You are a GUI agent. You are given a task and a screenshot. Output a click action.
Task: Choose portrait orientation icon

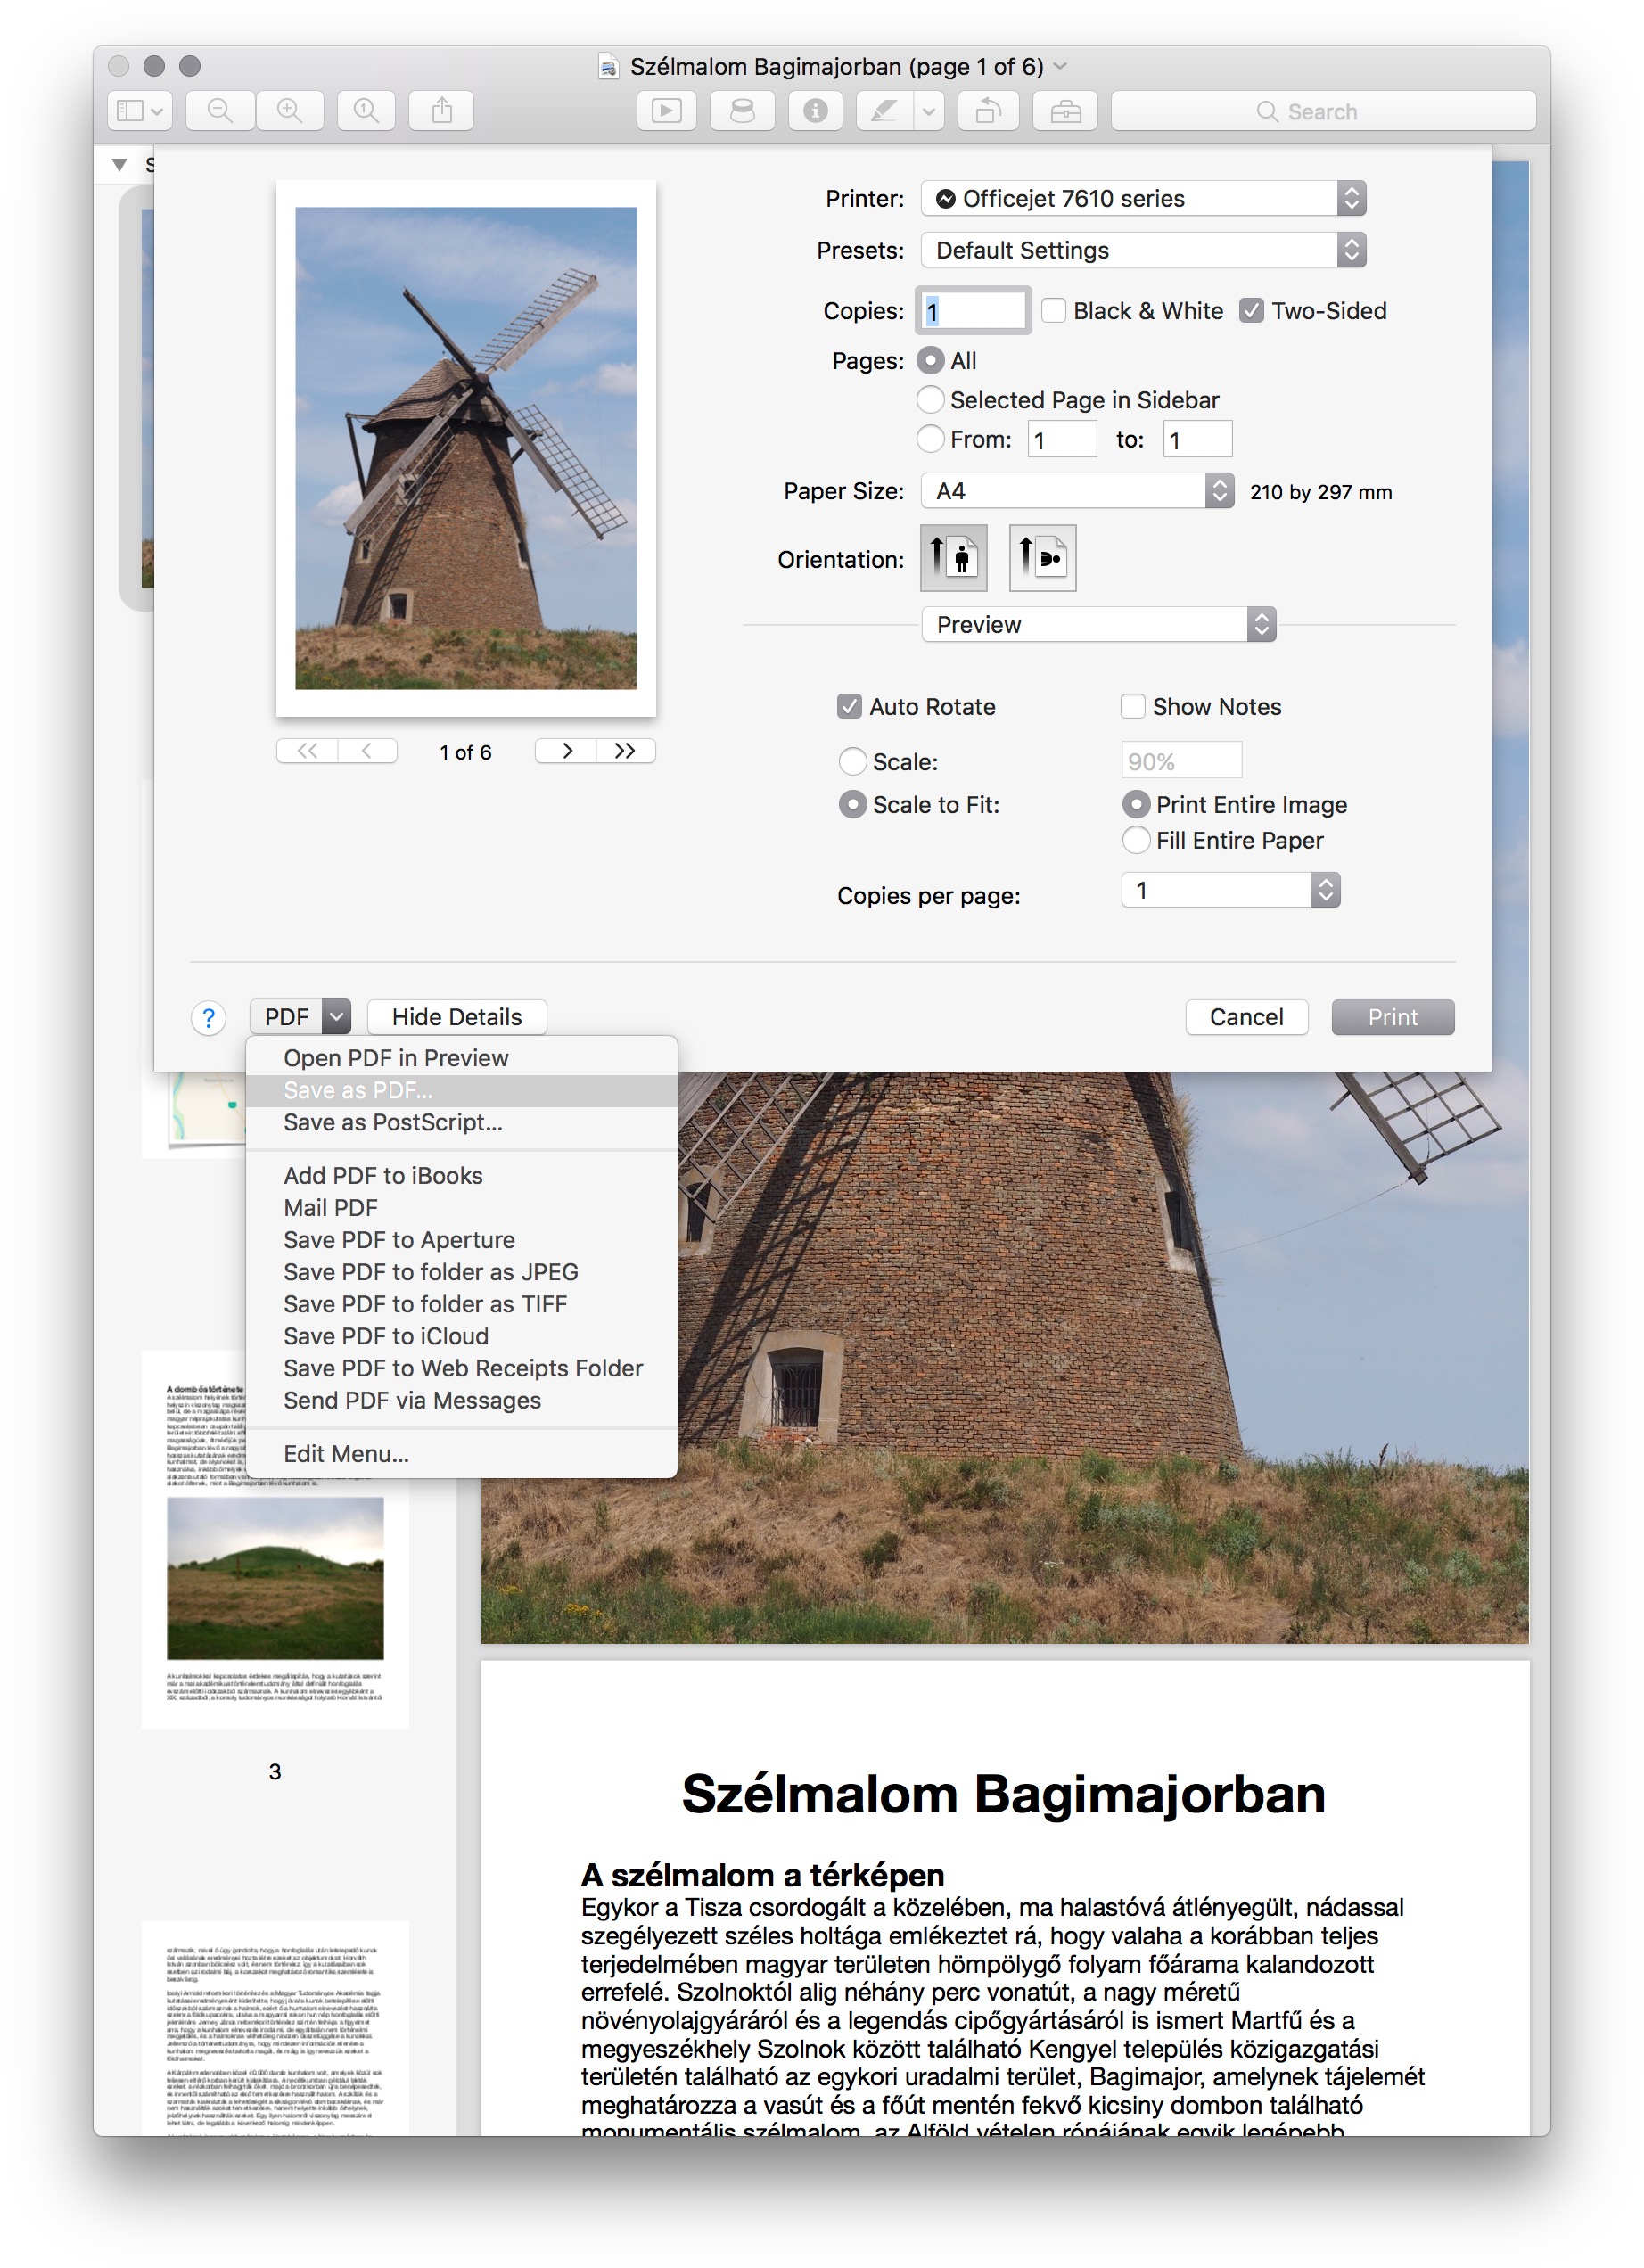pos(954,558)
